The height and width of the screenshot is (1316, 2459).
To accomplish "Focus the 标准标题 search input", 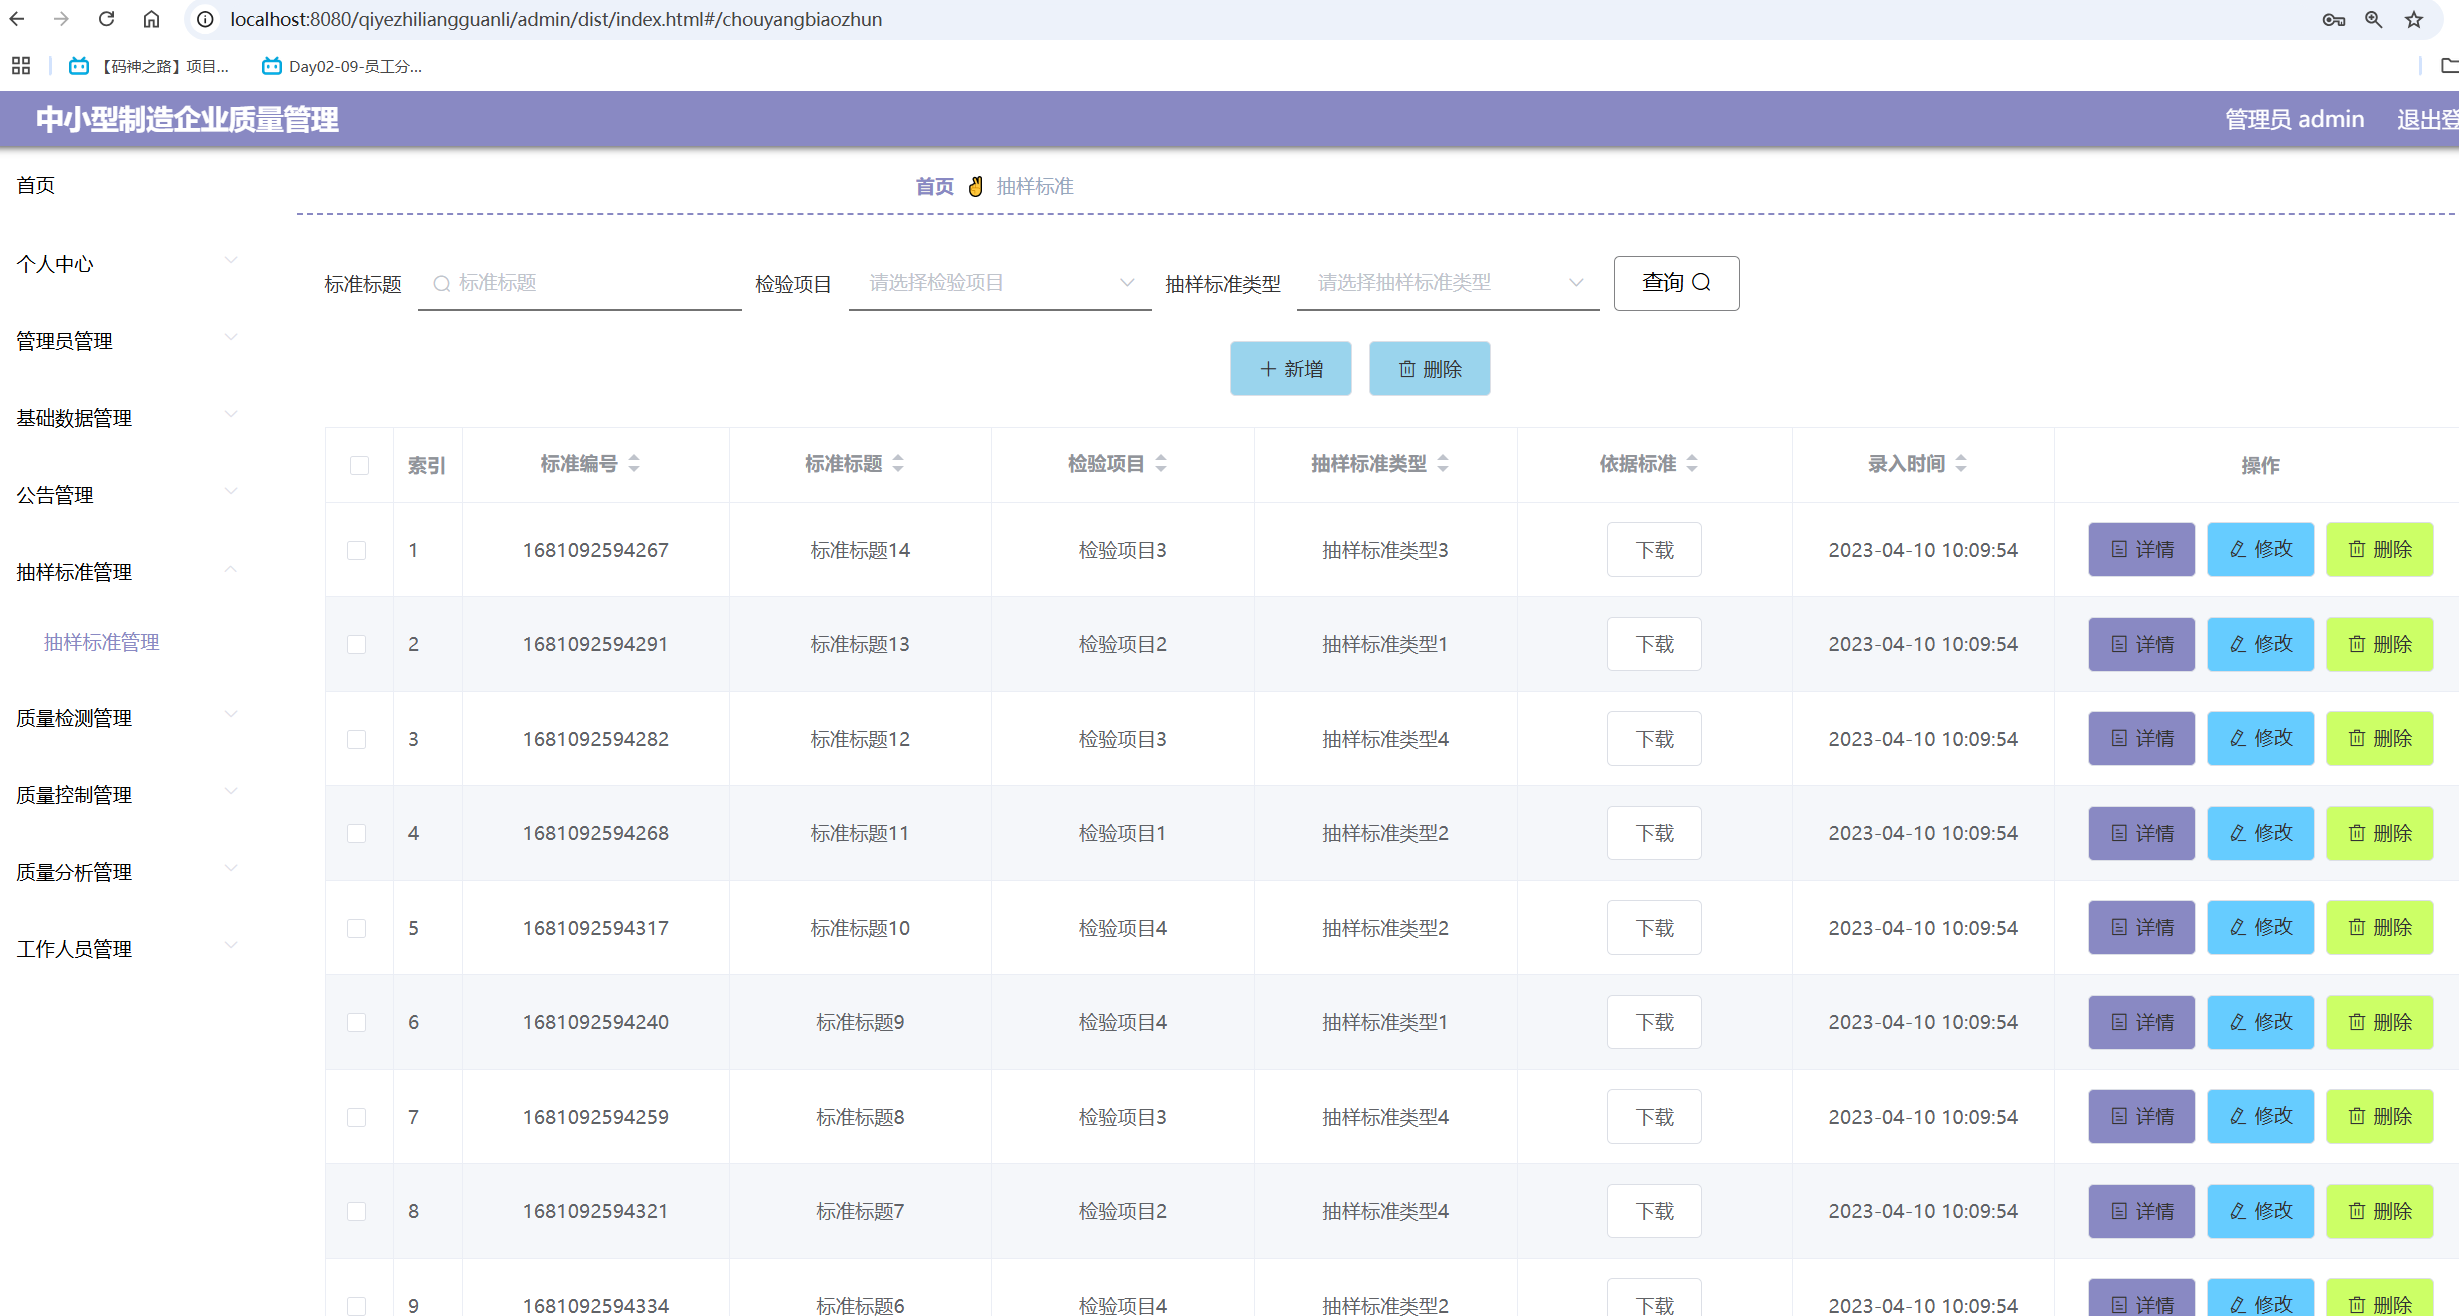I will [580, 283].
